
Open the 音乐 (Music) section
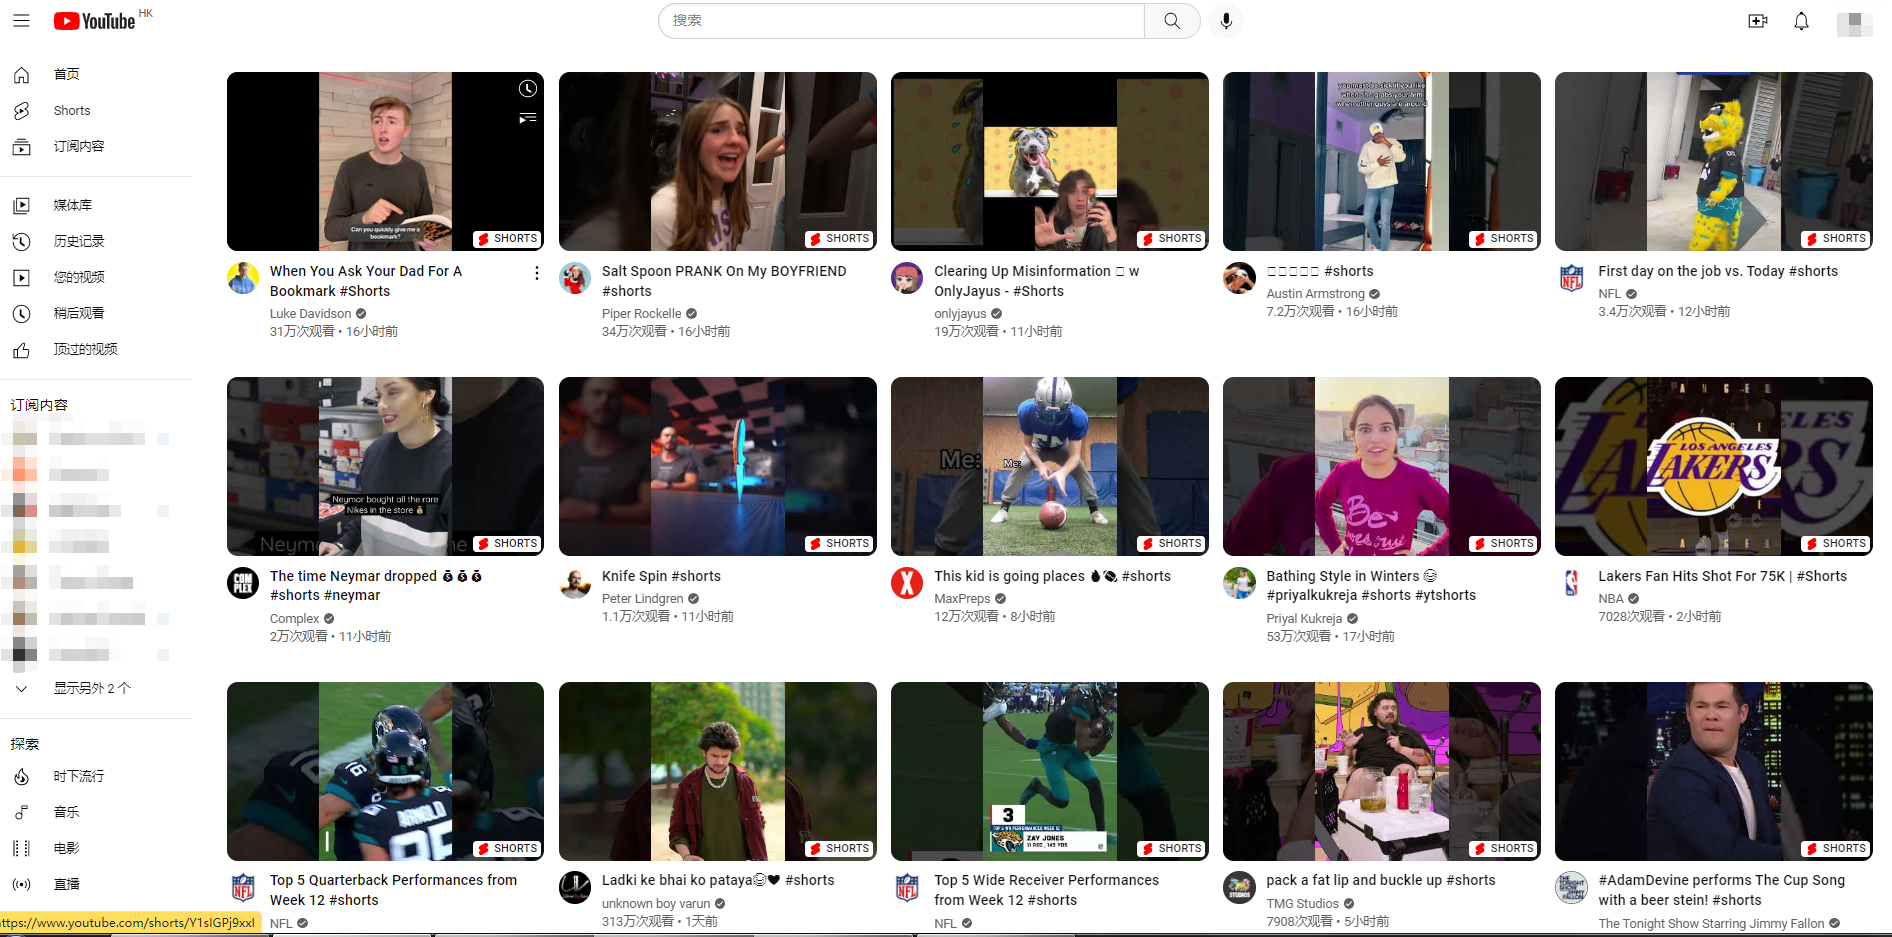pos(66,812)
